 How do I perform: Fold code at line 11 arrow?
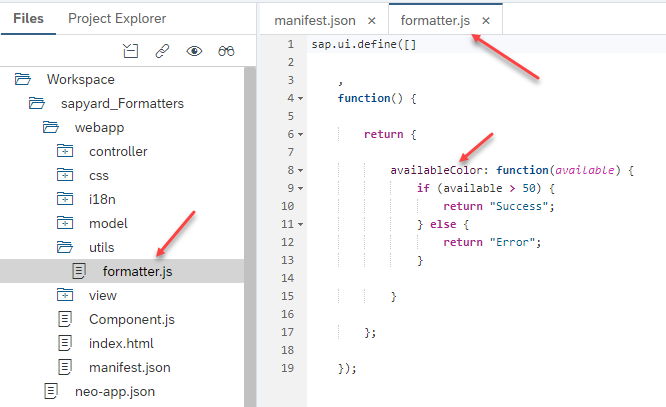[x=300, y=224]
